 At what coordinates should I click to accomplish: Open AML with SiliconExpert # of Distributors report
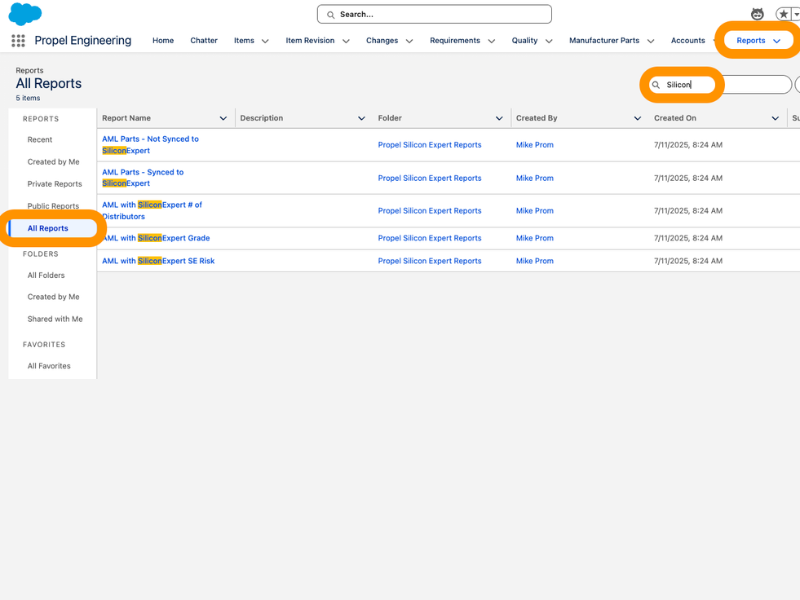coord(152,210)
